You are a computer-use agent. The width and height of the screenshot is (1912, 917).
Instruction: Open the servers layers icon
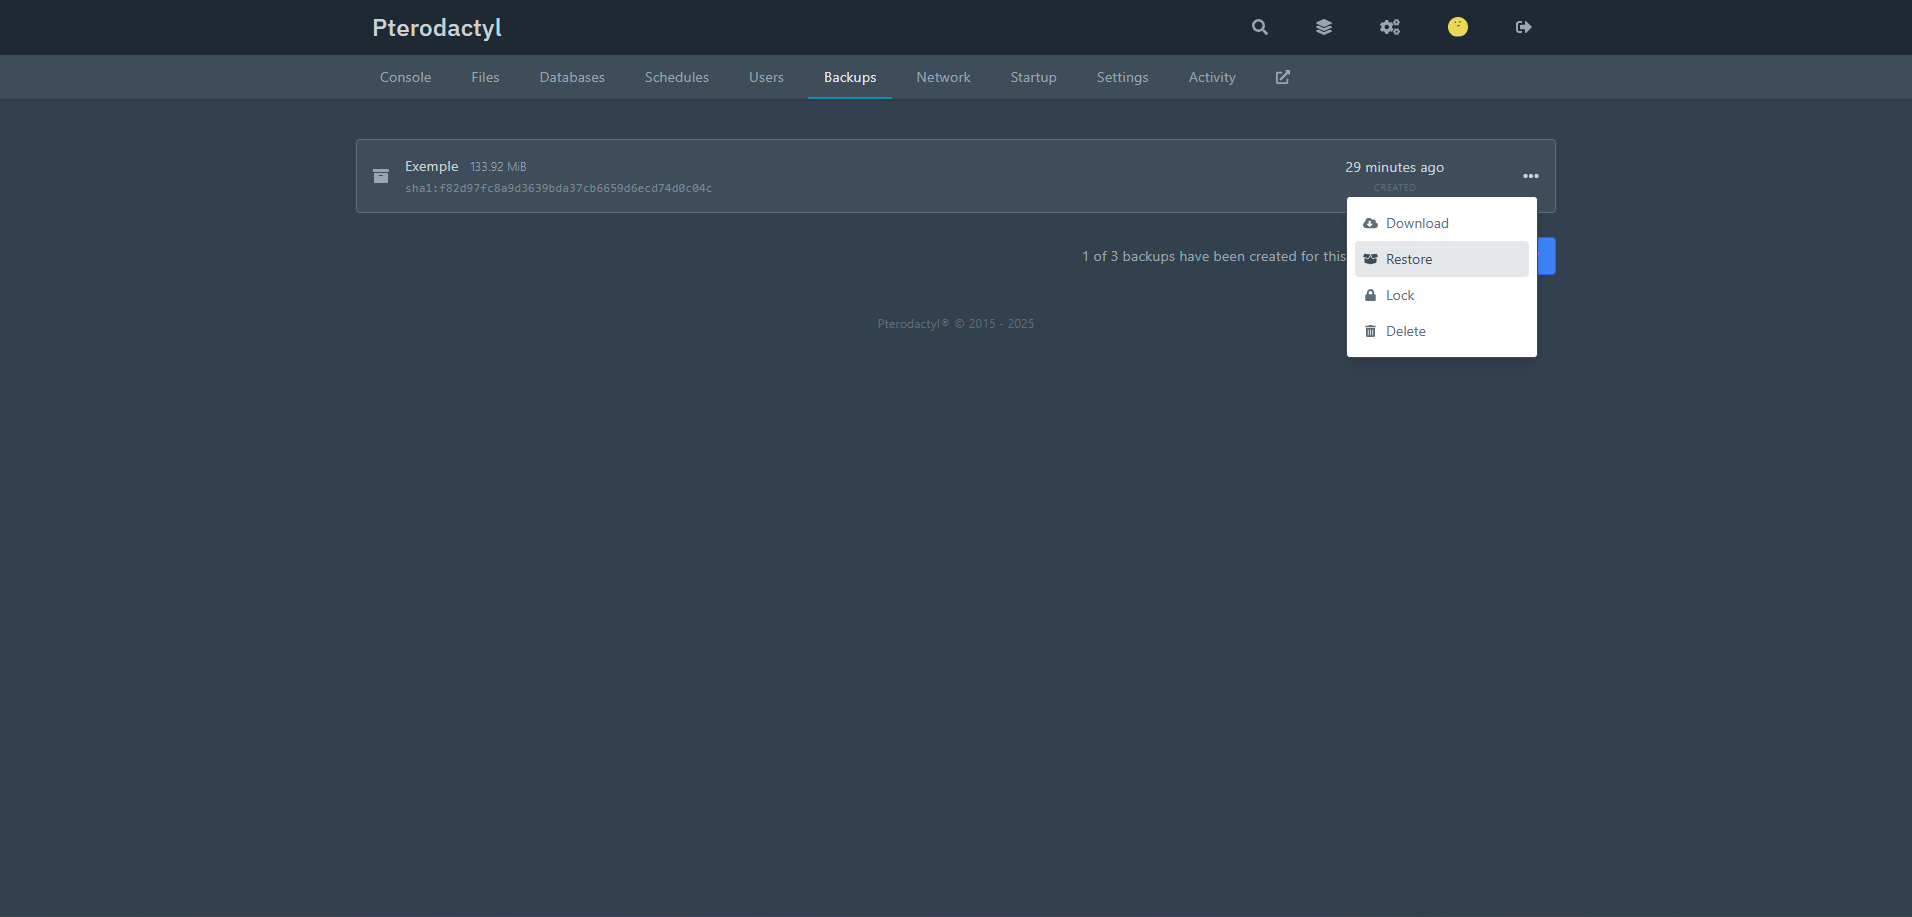coord(1324,27)
